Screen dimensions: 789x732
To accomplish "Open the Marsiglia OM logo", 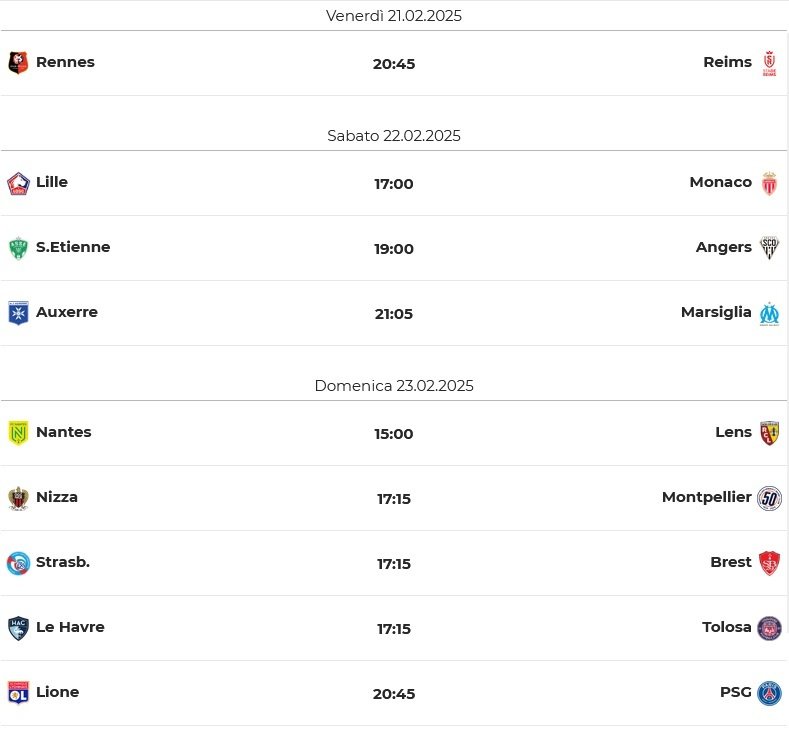I will pos(769,314).
